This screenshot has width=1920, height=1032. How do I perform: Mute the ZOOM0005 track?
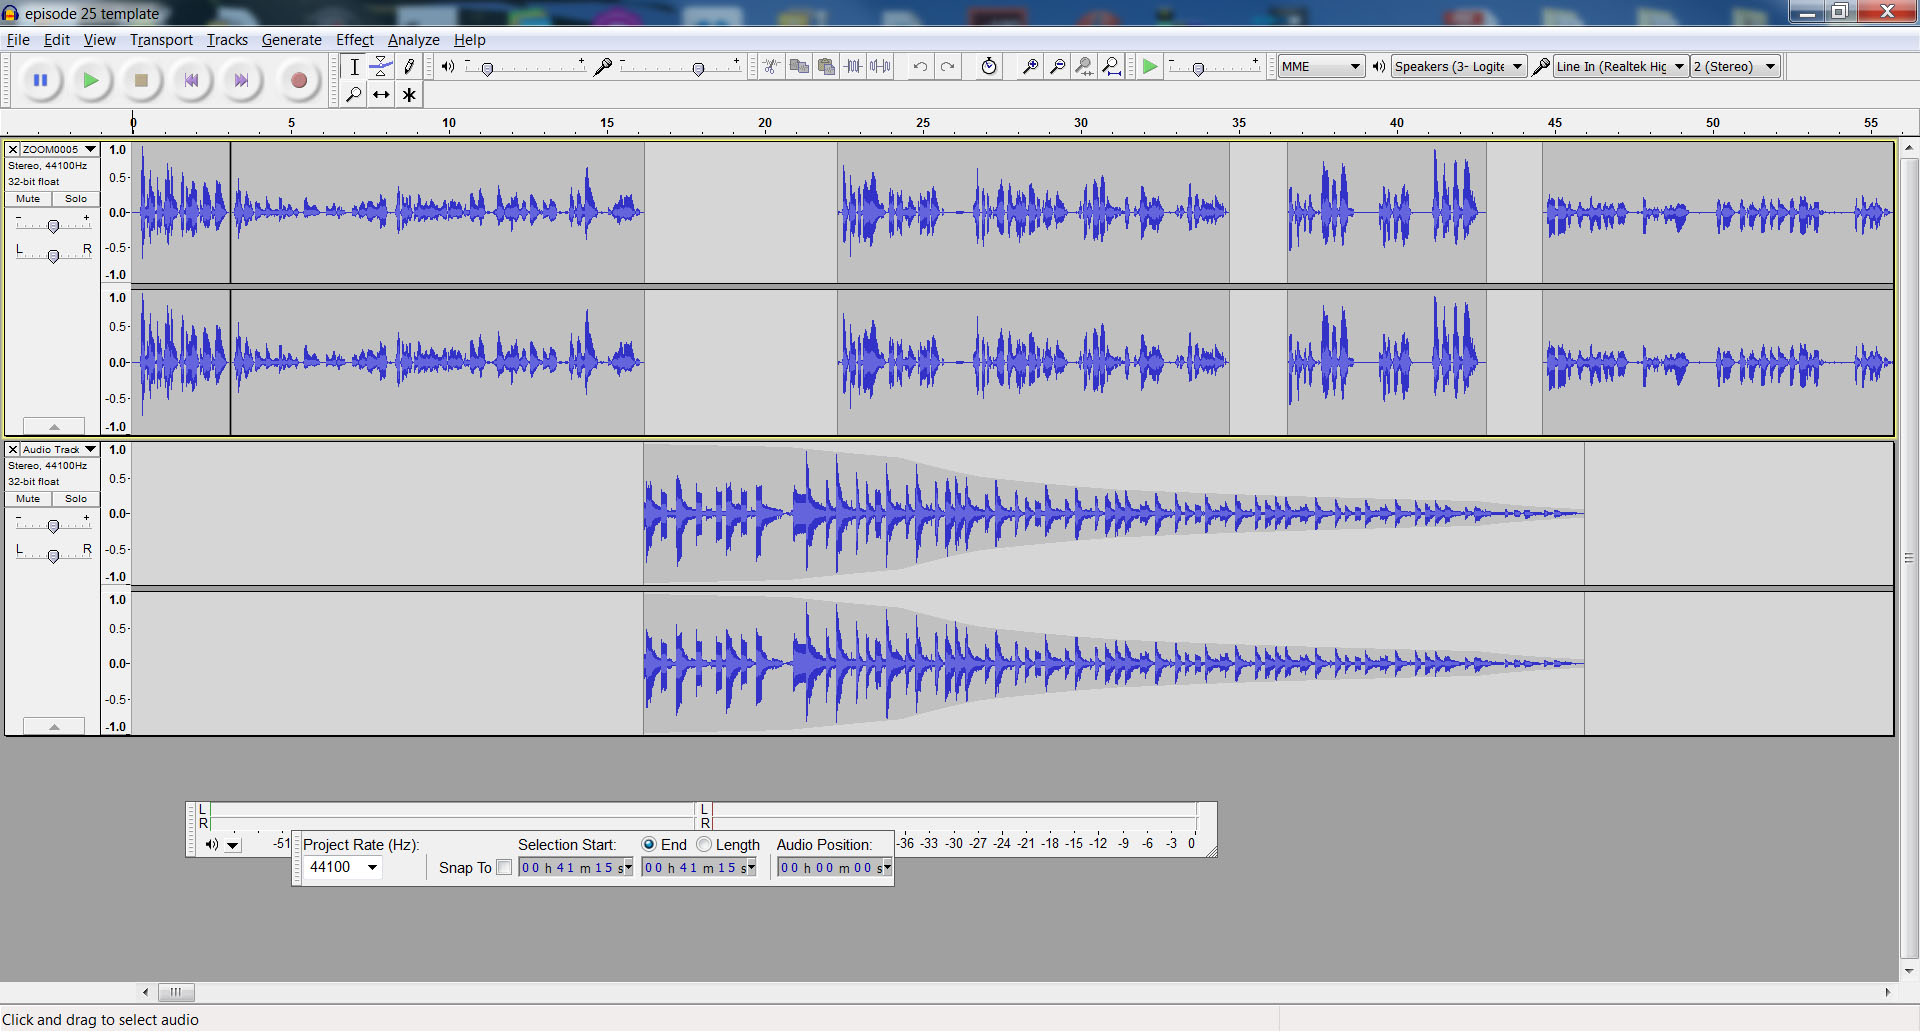28,199
